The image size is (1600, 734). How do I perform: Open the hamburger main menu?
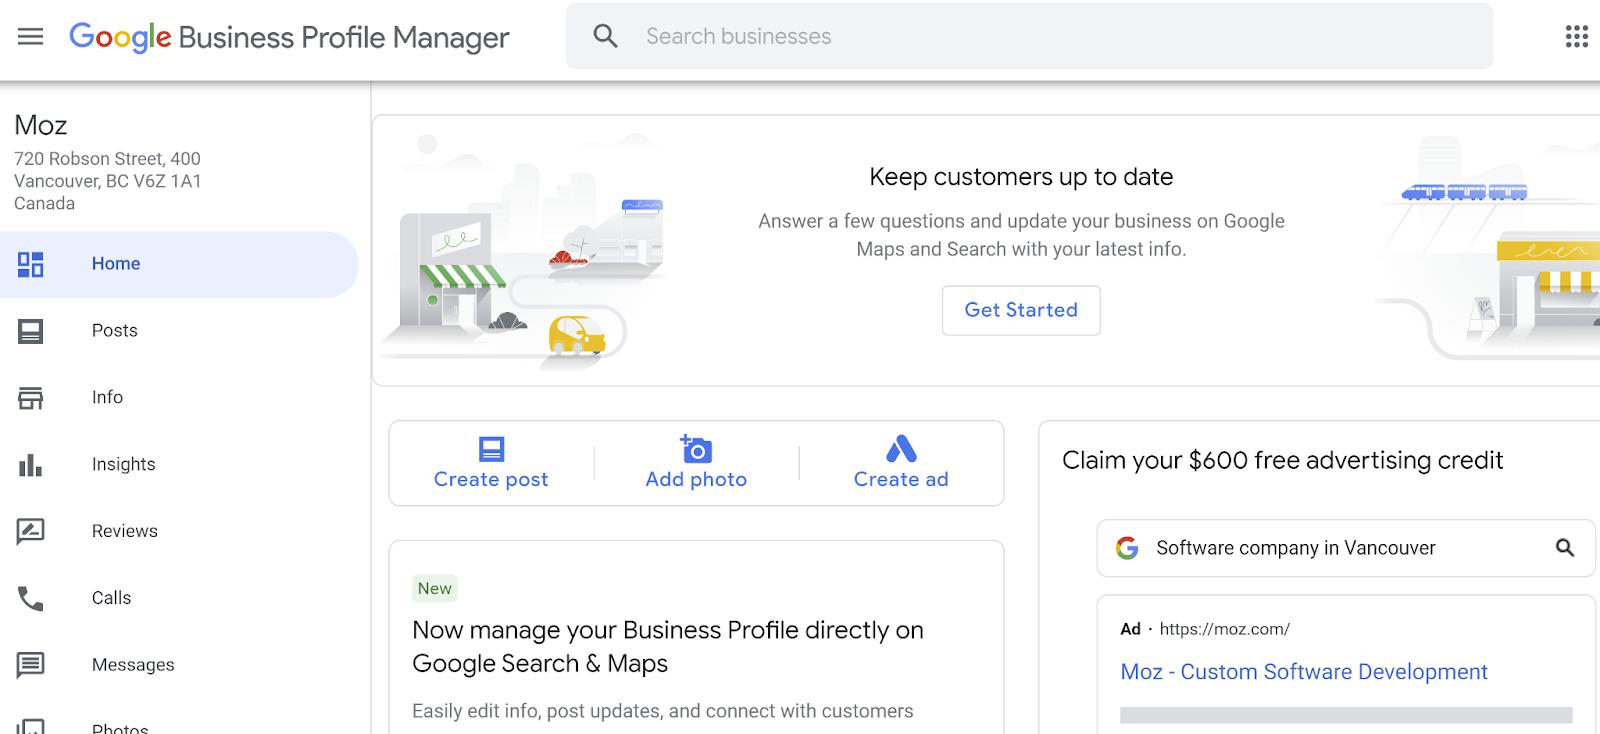tap(31, 37)
